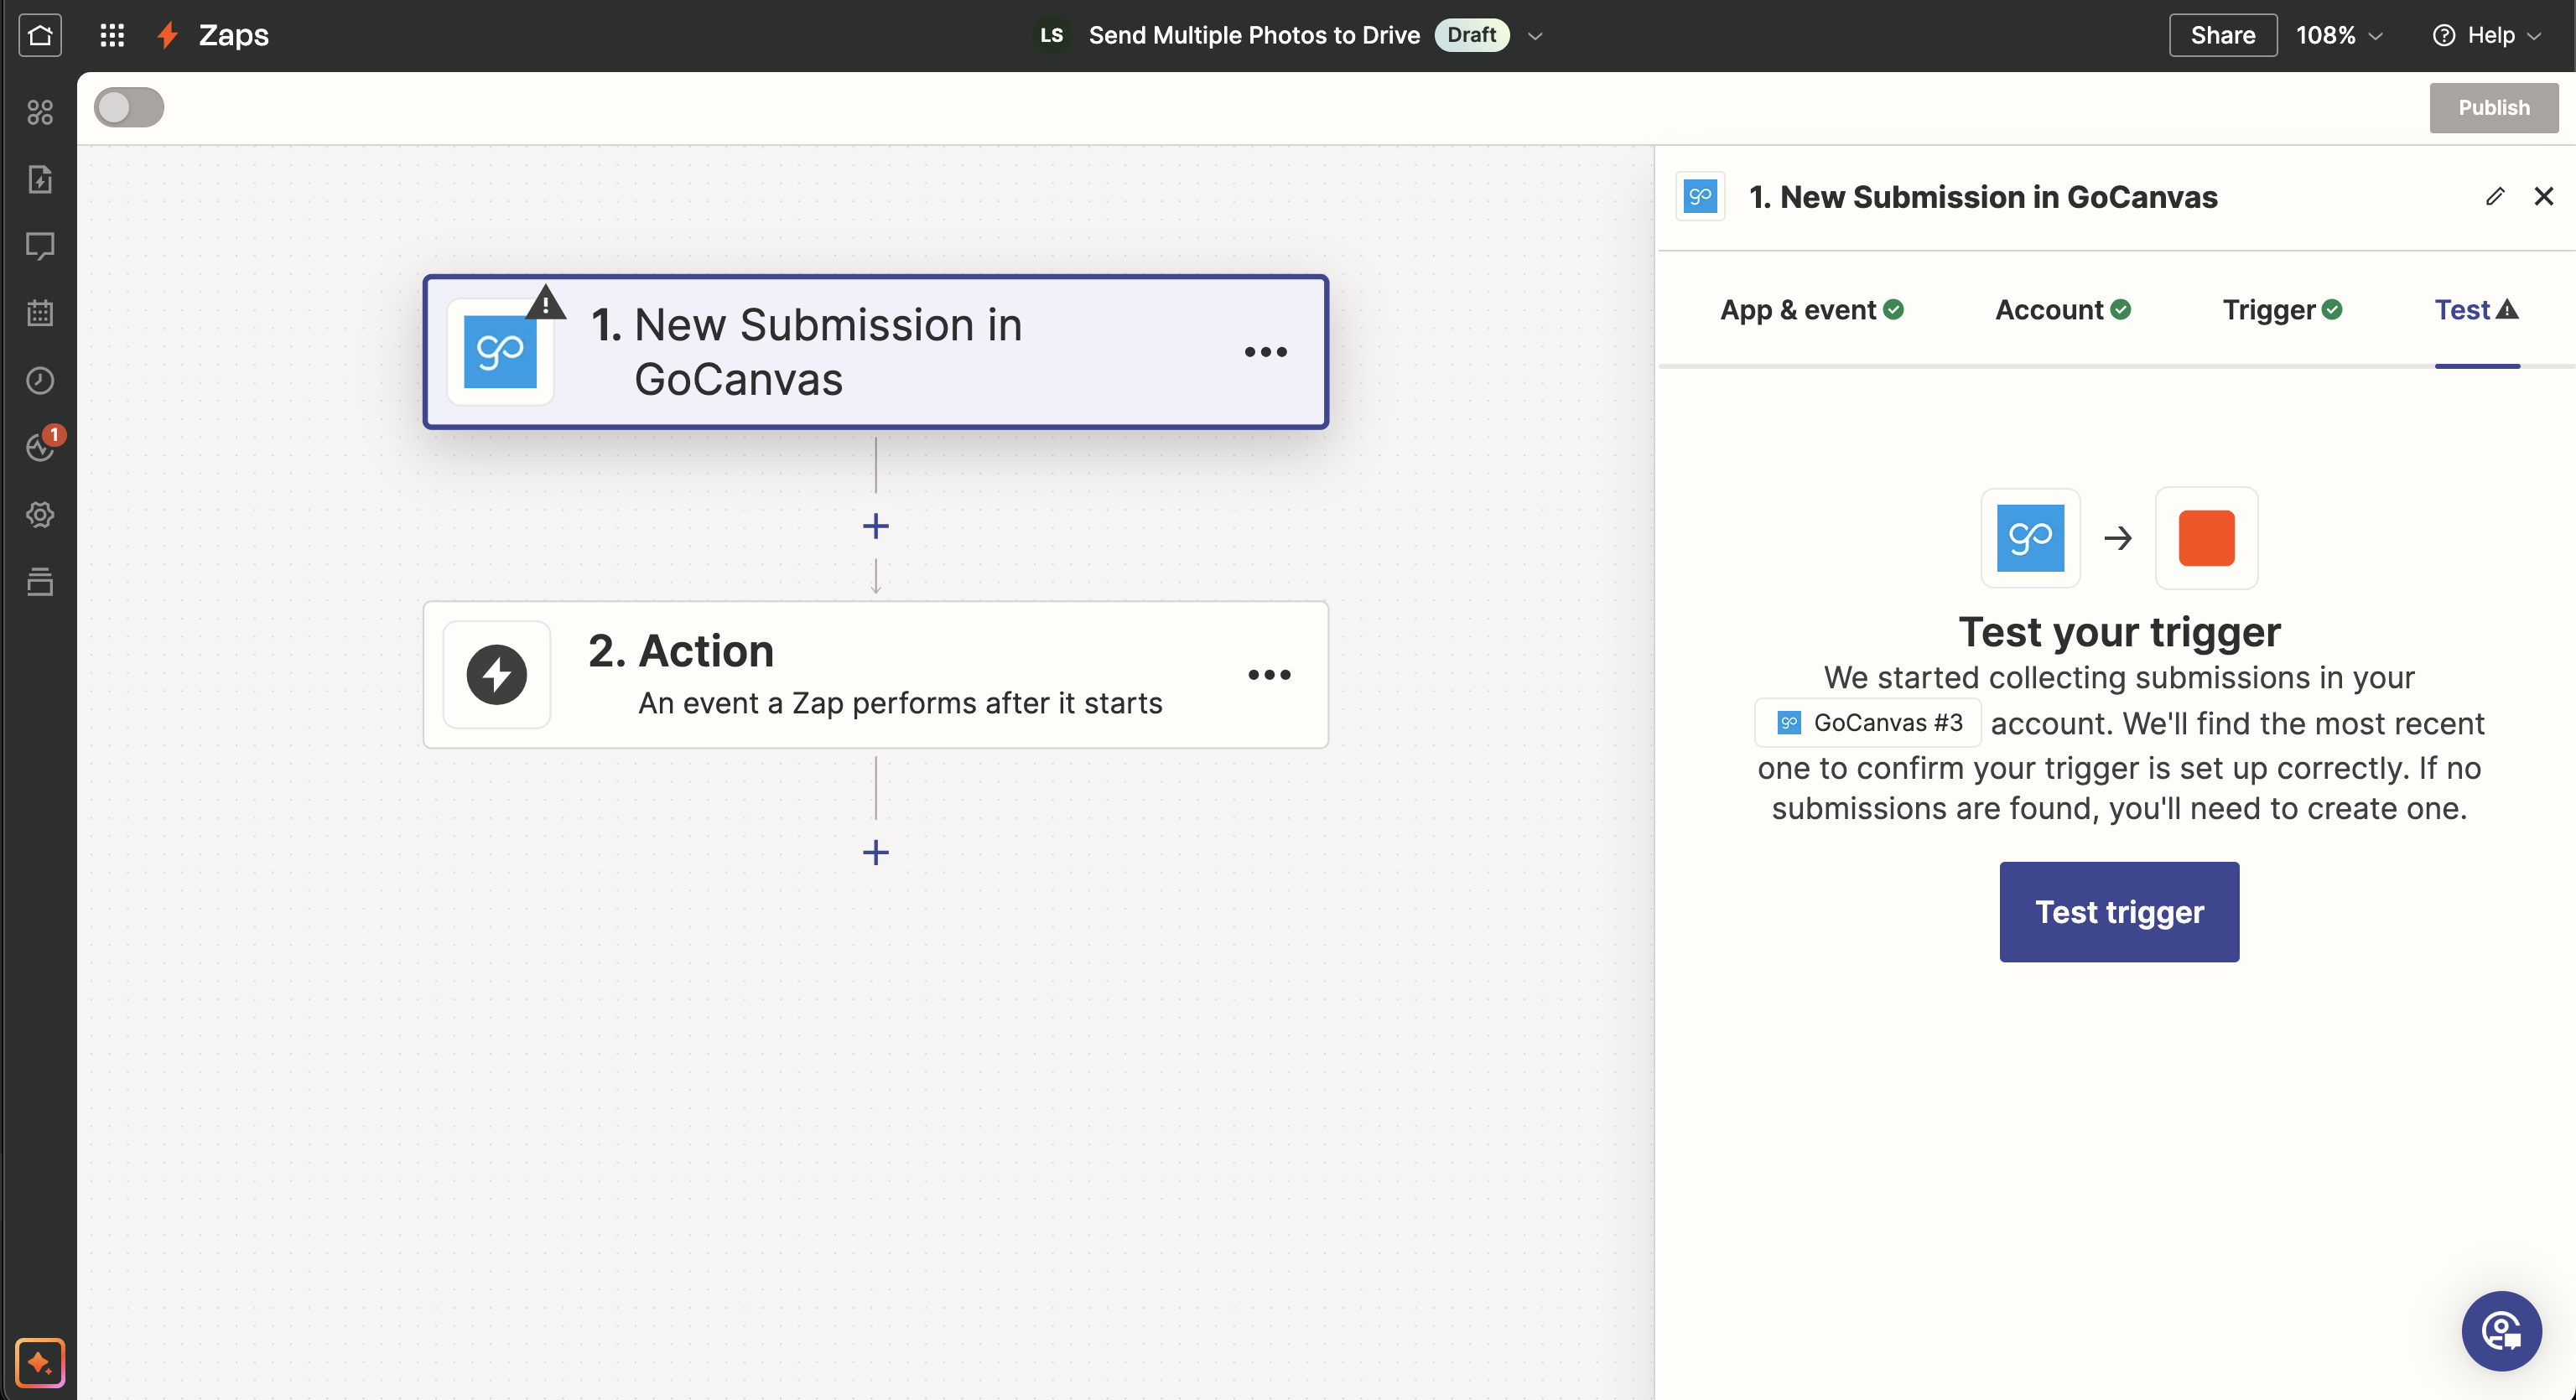Click the Draft status badge
Viewport: 2576px width, 1400px height.
(1472, 35)
